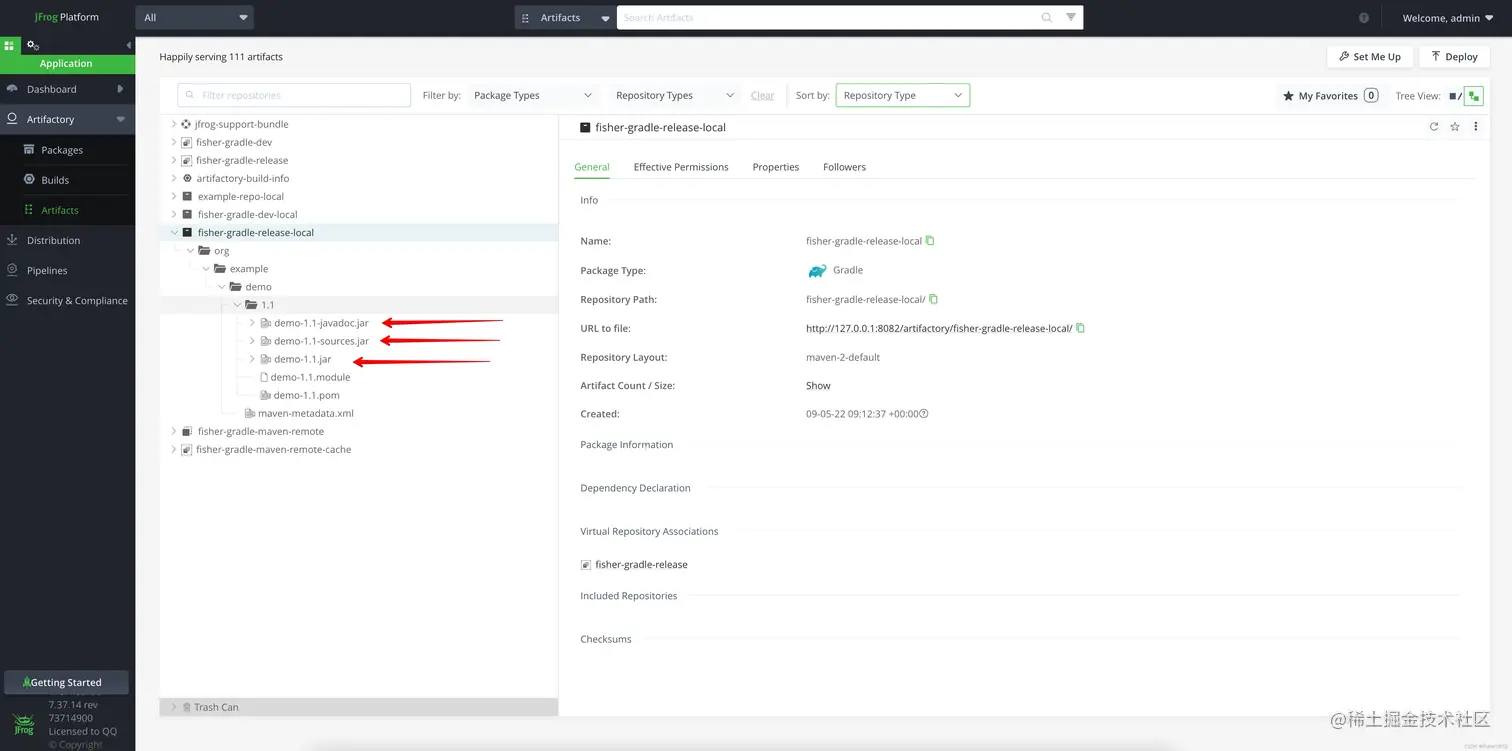Click the Created date help icon
This screenshot has width=1512, height=751.
(x=924, y=414)
